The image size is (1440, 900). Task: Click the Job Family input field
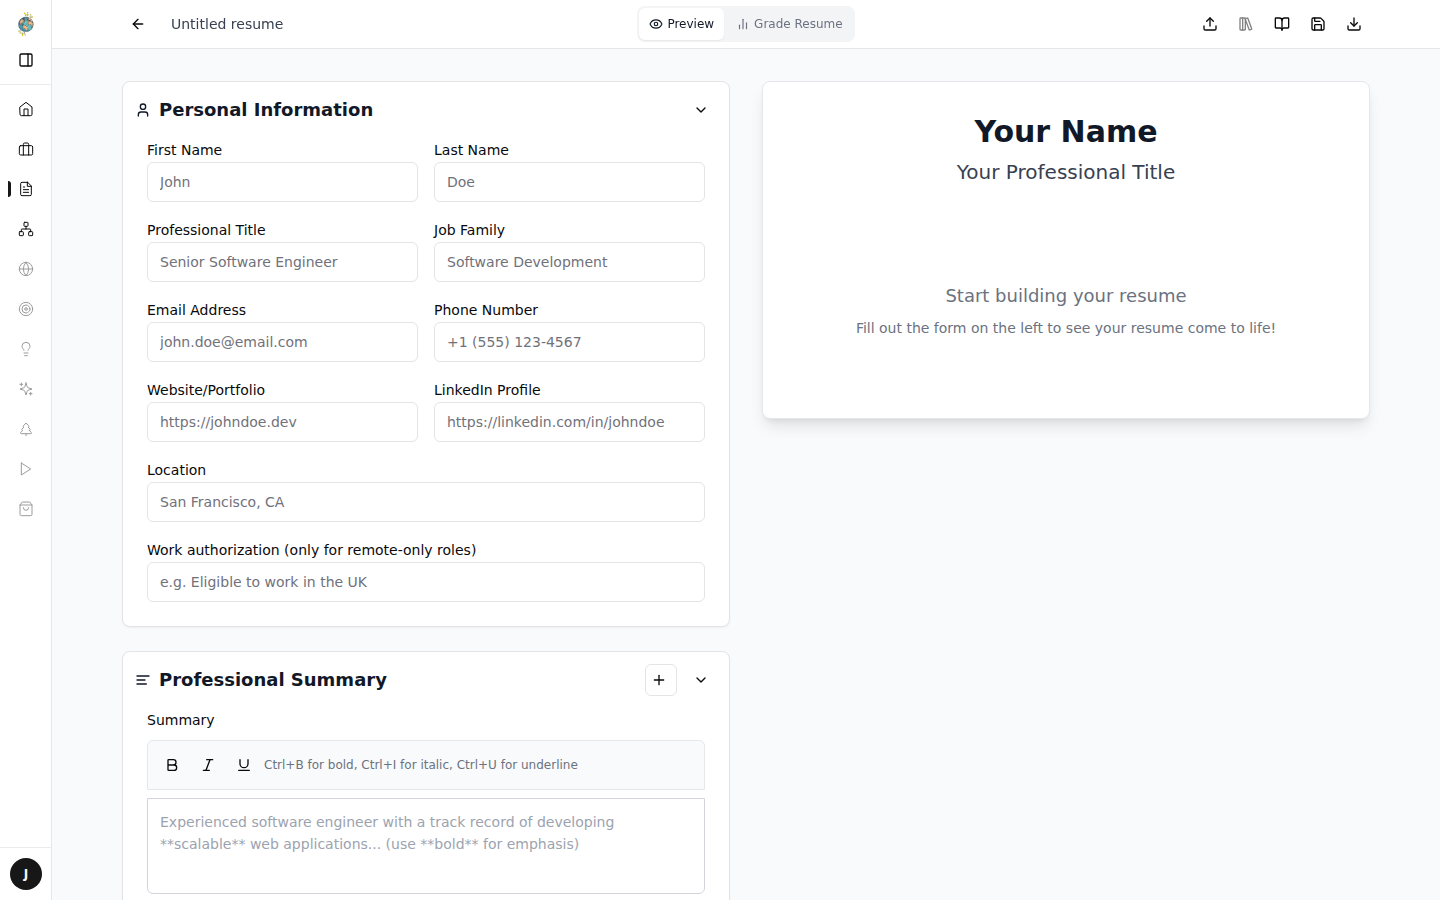pyautogui.click(x=569, y=262)
